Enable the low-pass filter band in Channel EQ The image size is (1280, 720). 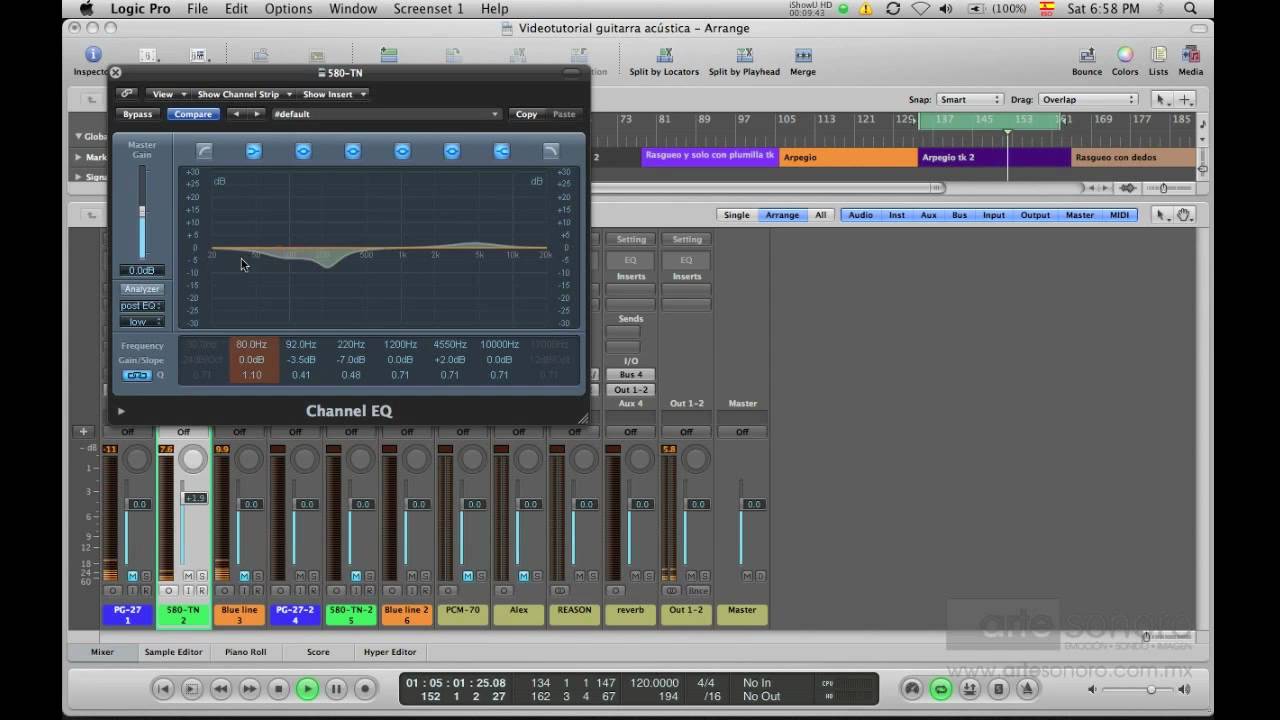pos(551,151)
